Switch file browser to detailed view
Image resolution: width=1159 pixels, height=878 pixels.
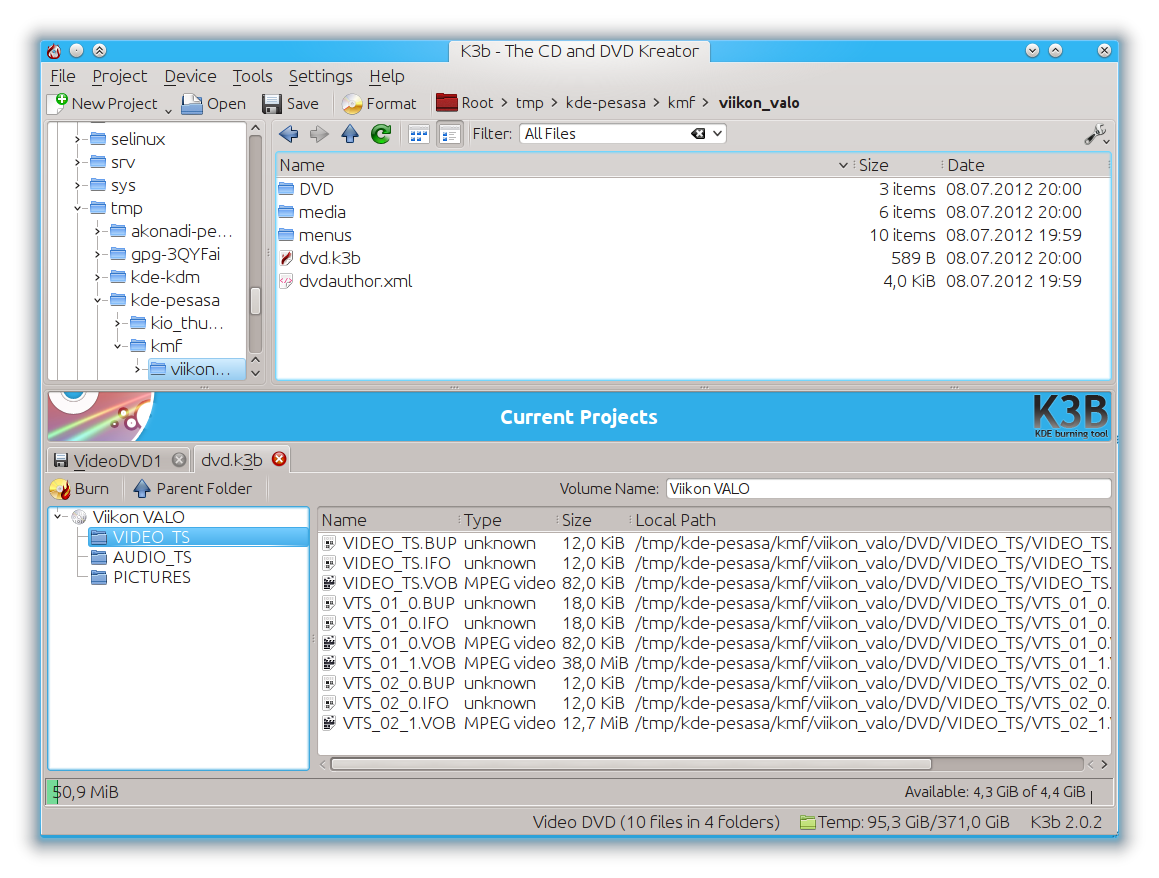[449, 135]
